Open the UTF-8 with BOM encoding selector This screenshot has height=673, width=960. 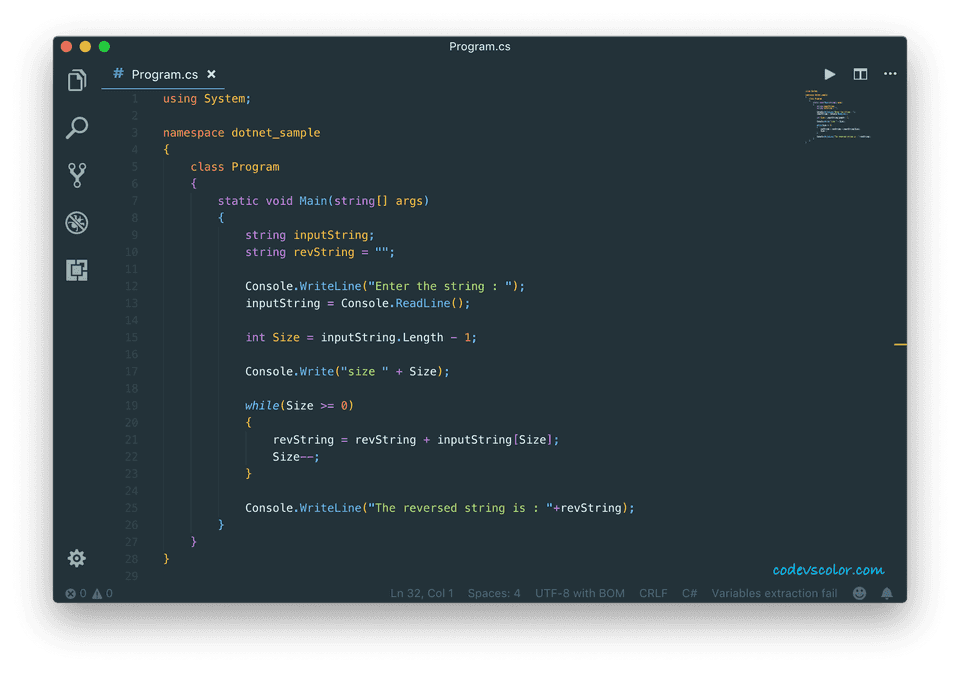click(x=580, y=593)
